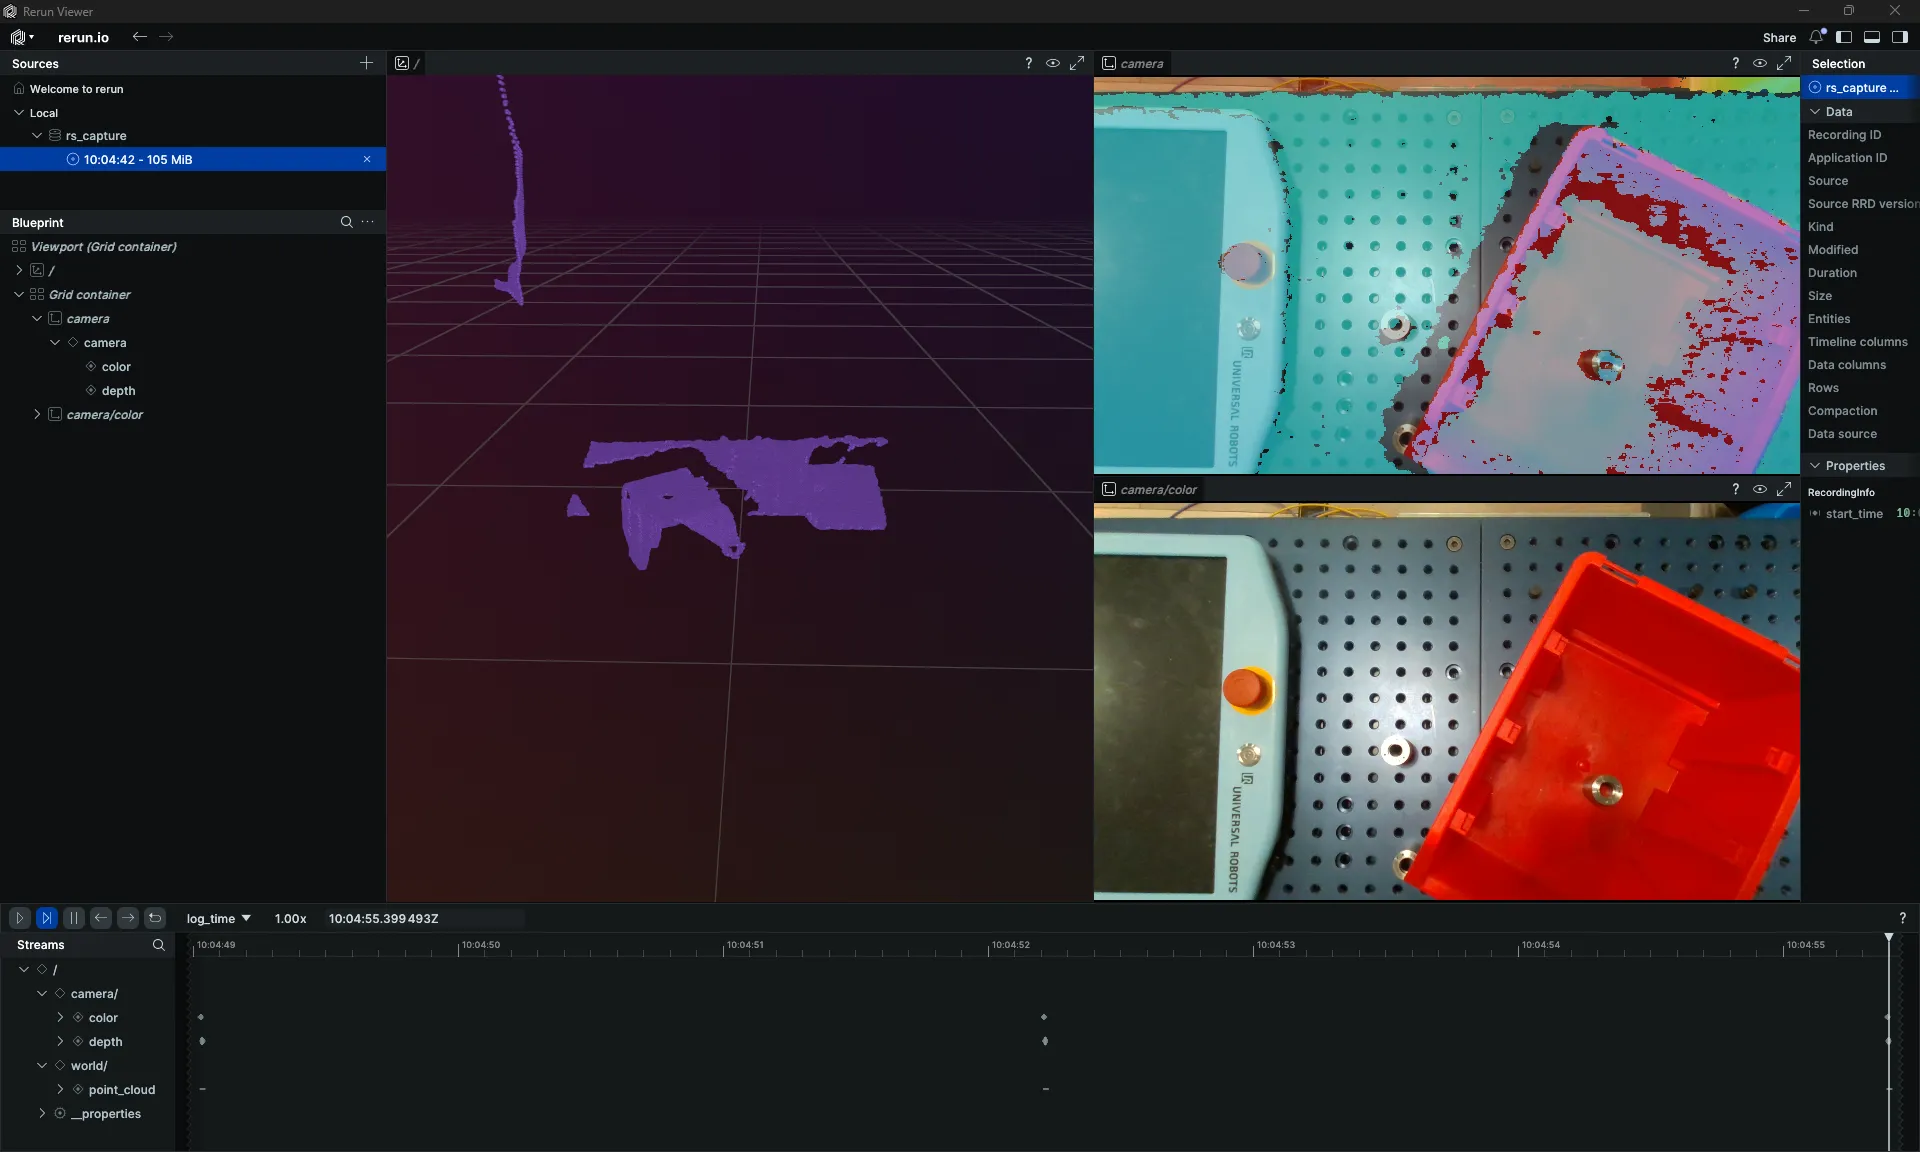Add a new recording source
The height and width of the screenshot is (1152, 1920).
pyautogui.click(x=366, y=63)
